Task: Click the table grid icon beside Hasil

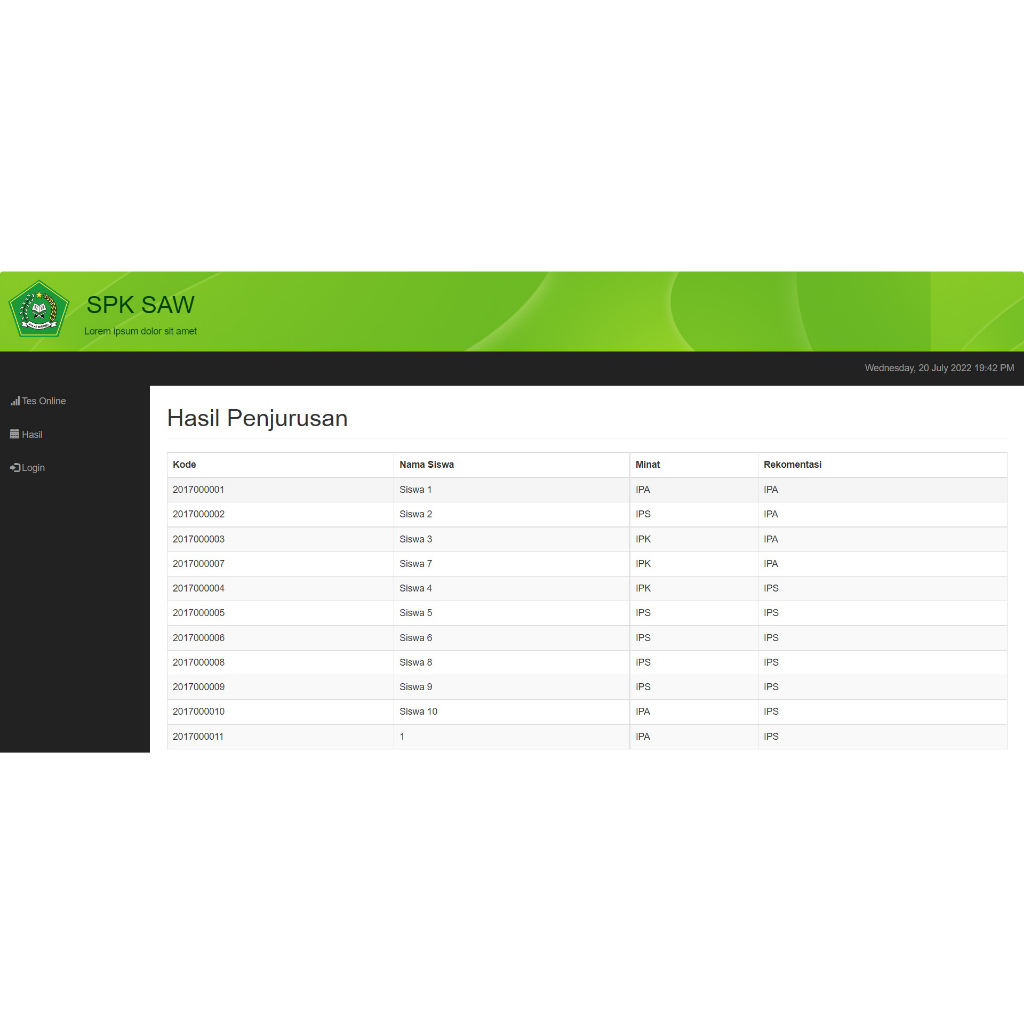Action: (14, 434)
